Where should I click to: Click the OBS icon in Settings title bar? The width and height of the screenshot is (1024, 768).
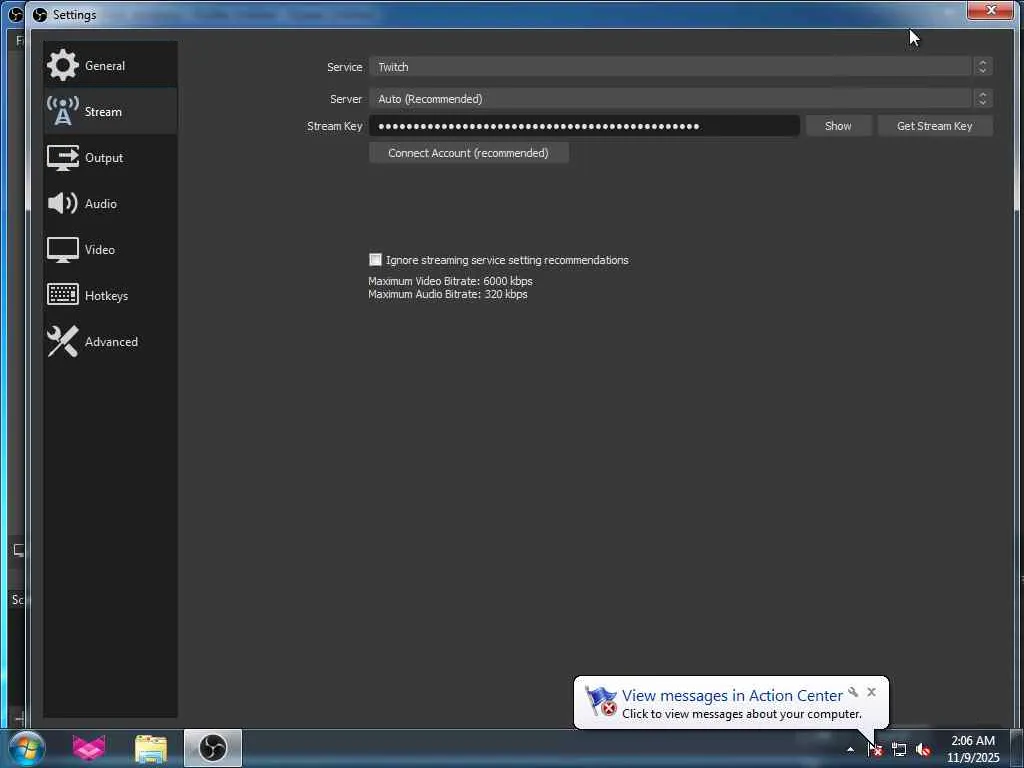(x=40, y=14)
